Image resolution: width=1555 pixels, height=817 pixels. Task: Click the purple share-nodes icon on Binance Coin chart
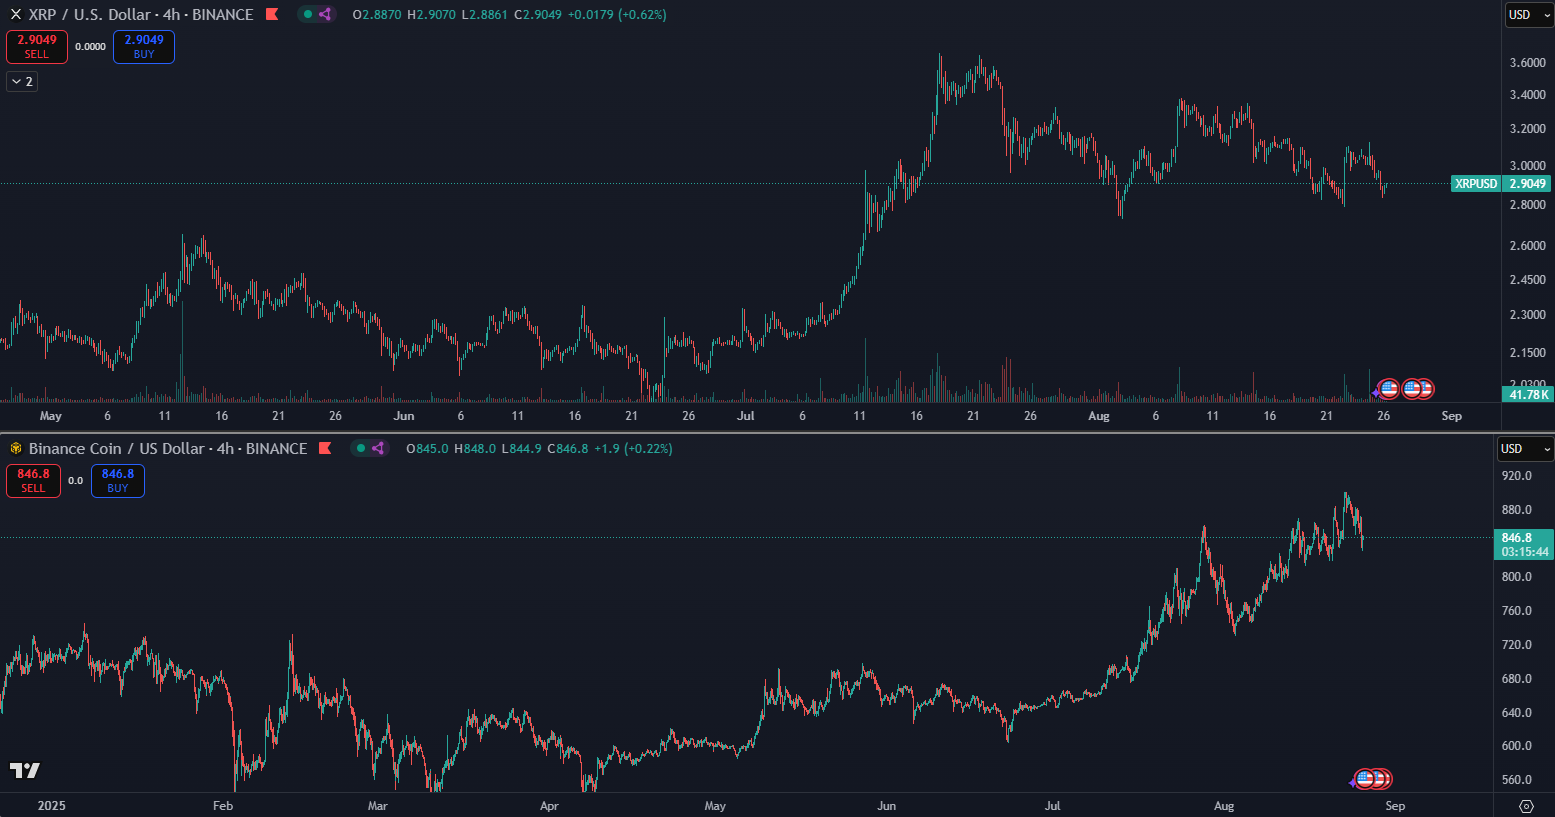pos(378,449)
